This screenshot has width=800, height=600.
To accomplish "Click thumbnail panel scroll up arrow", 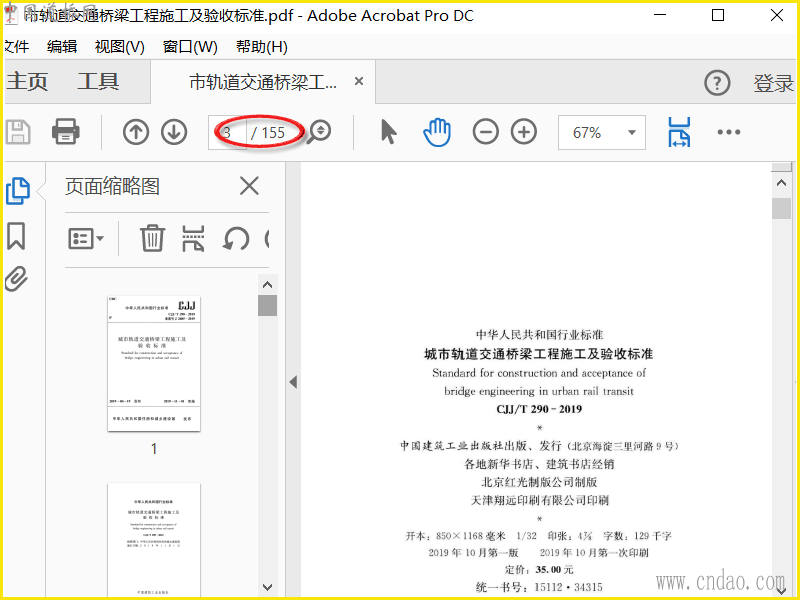I will coord(267,285).
